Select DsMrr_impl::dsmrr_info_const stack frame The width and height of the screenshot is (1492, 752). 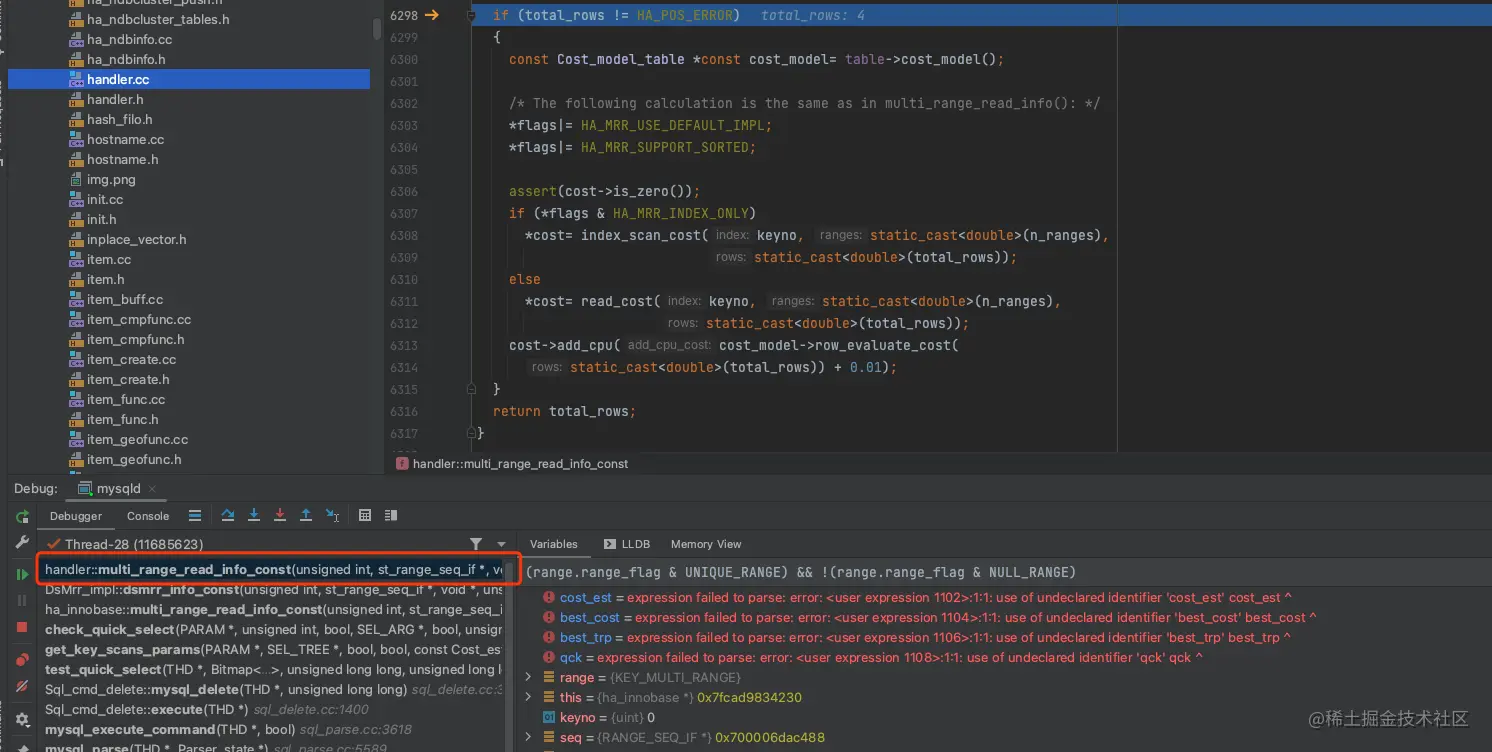(x=273, y=590)
